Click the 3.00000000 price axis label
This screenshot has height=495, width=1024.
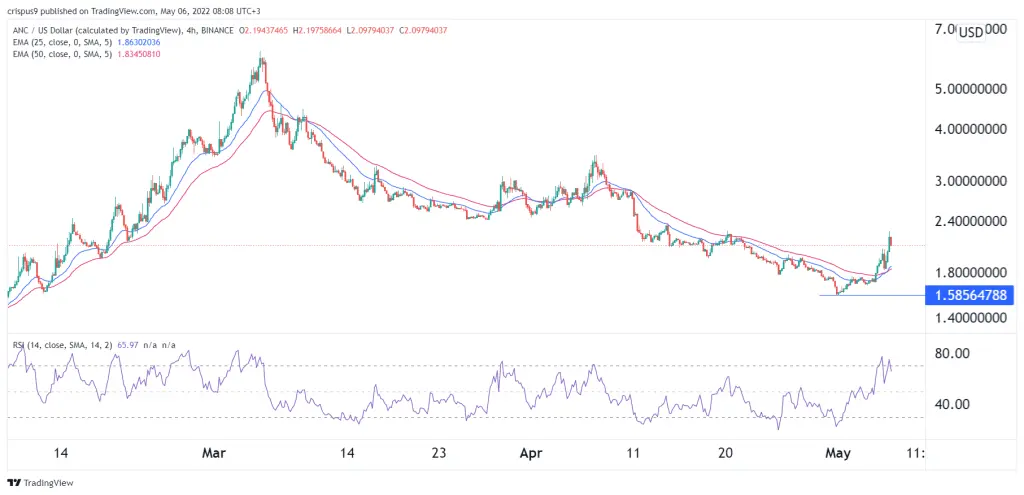tap(968, 181)
